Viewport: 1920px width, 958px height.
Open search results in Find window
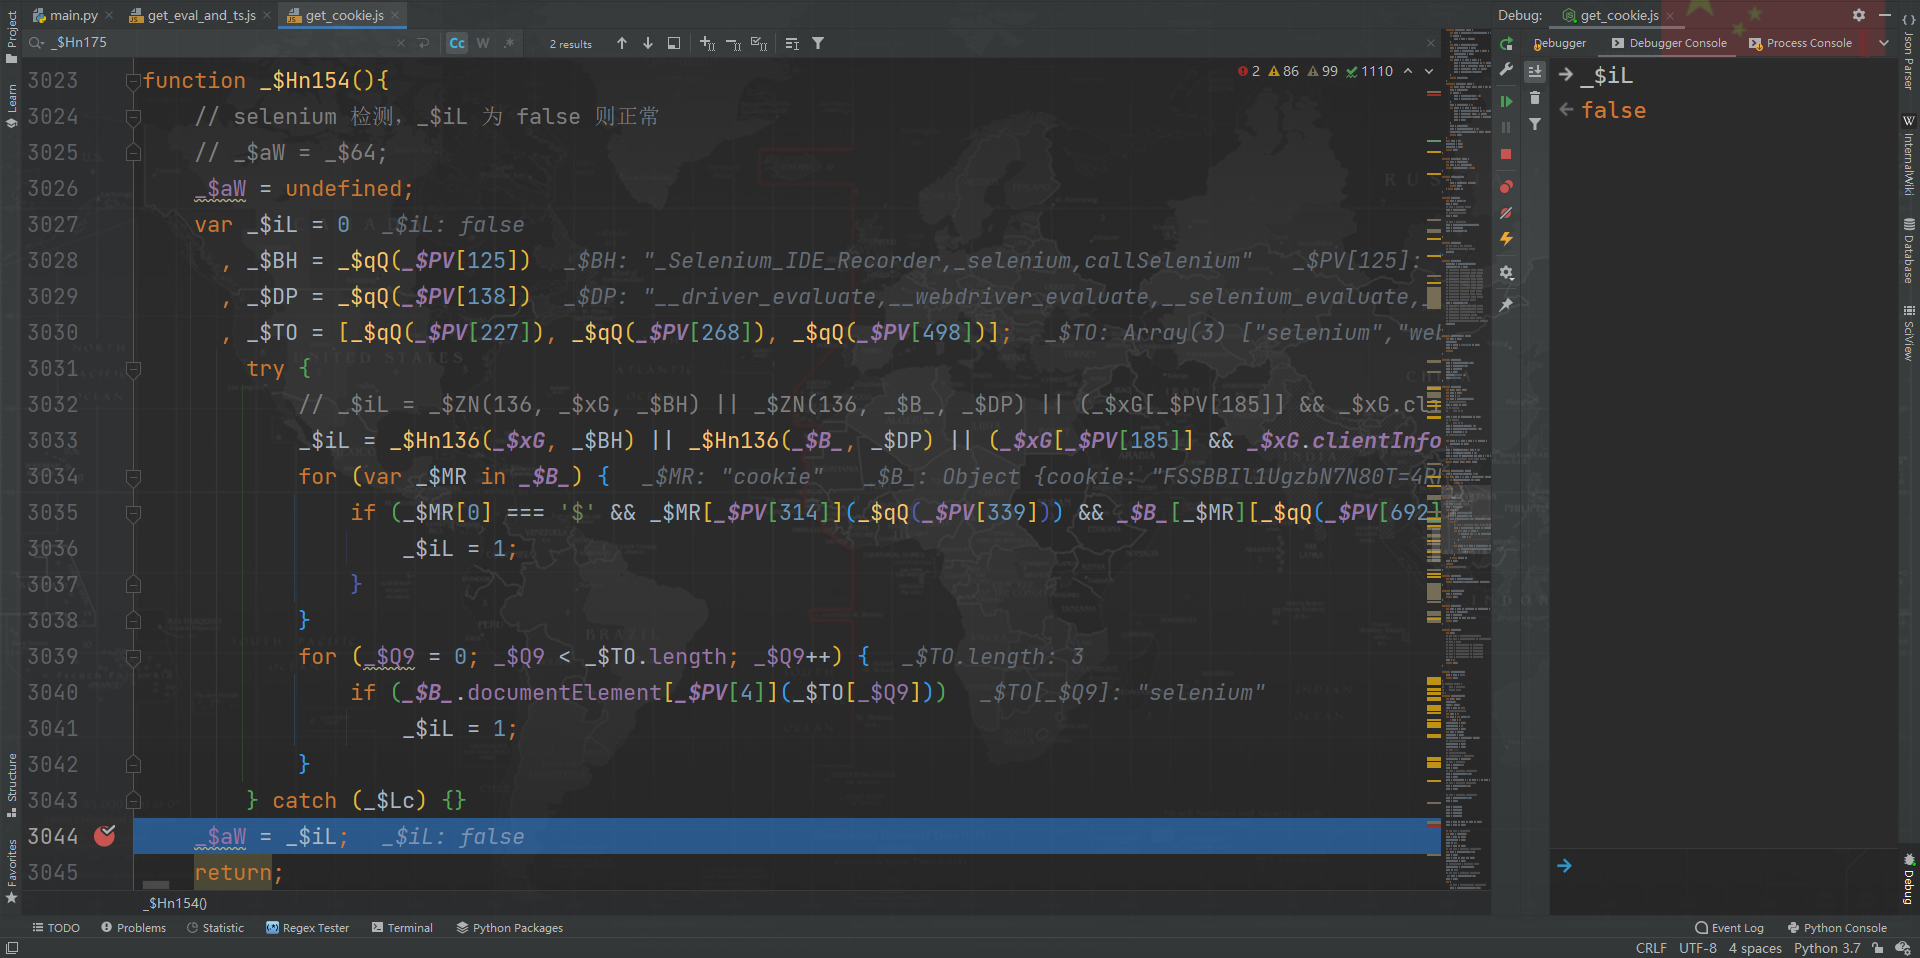click(792, 43)
